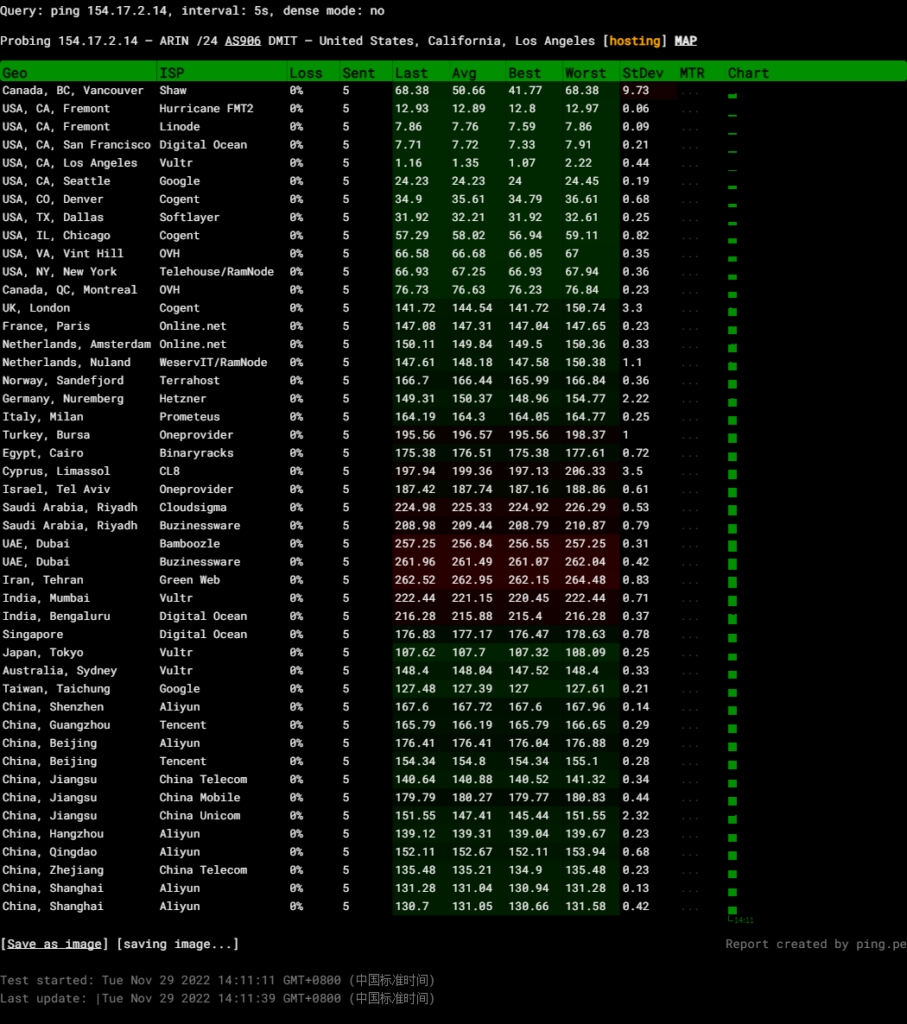Viewport: 907px width, 1024px height.
Task: Open MTR dots for Los Angeles Vultr row
Action: (x=691, y=164)
